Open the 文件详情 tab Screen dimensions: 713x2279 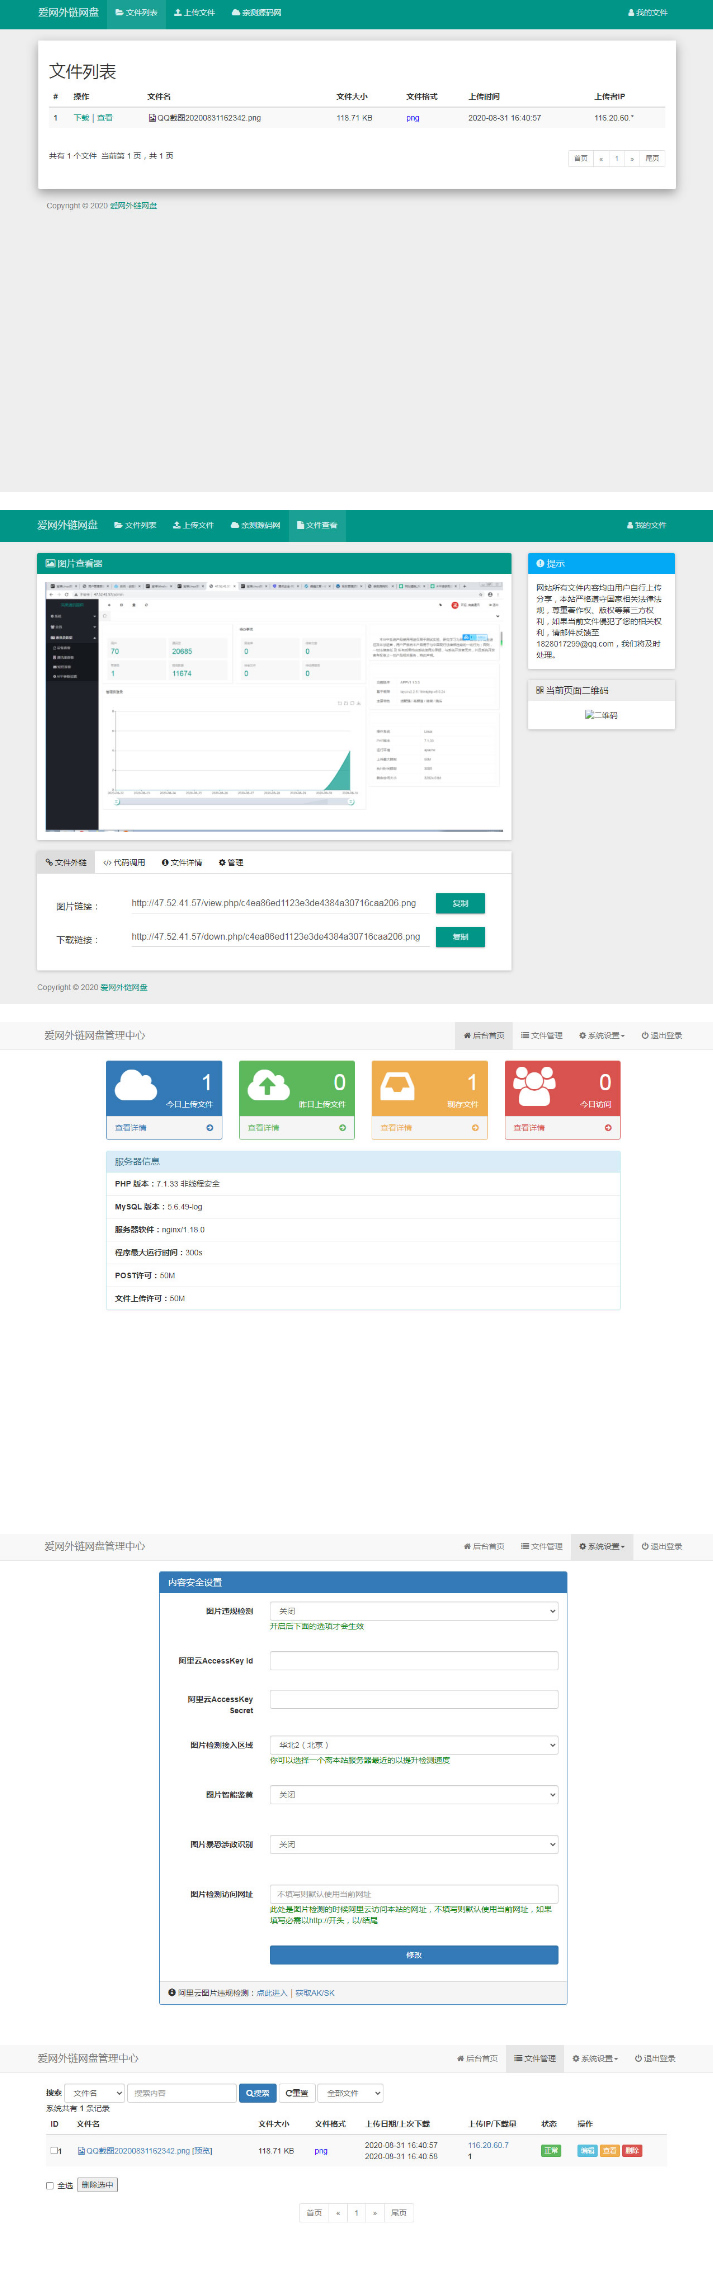pyautogui.click(x=182, y=862)
